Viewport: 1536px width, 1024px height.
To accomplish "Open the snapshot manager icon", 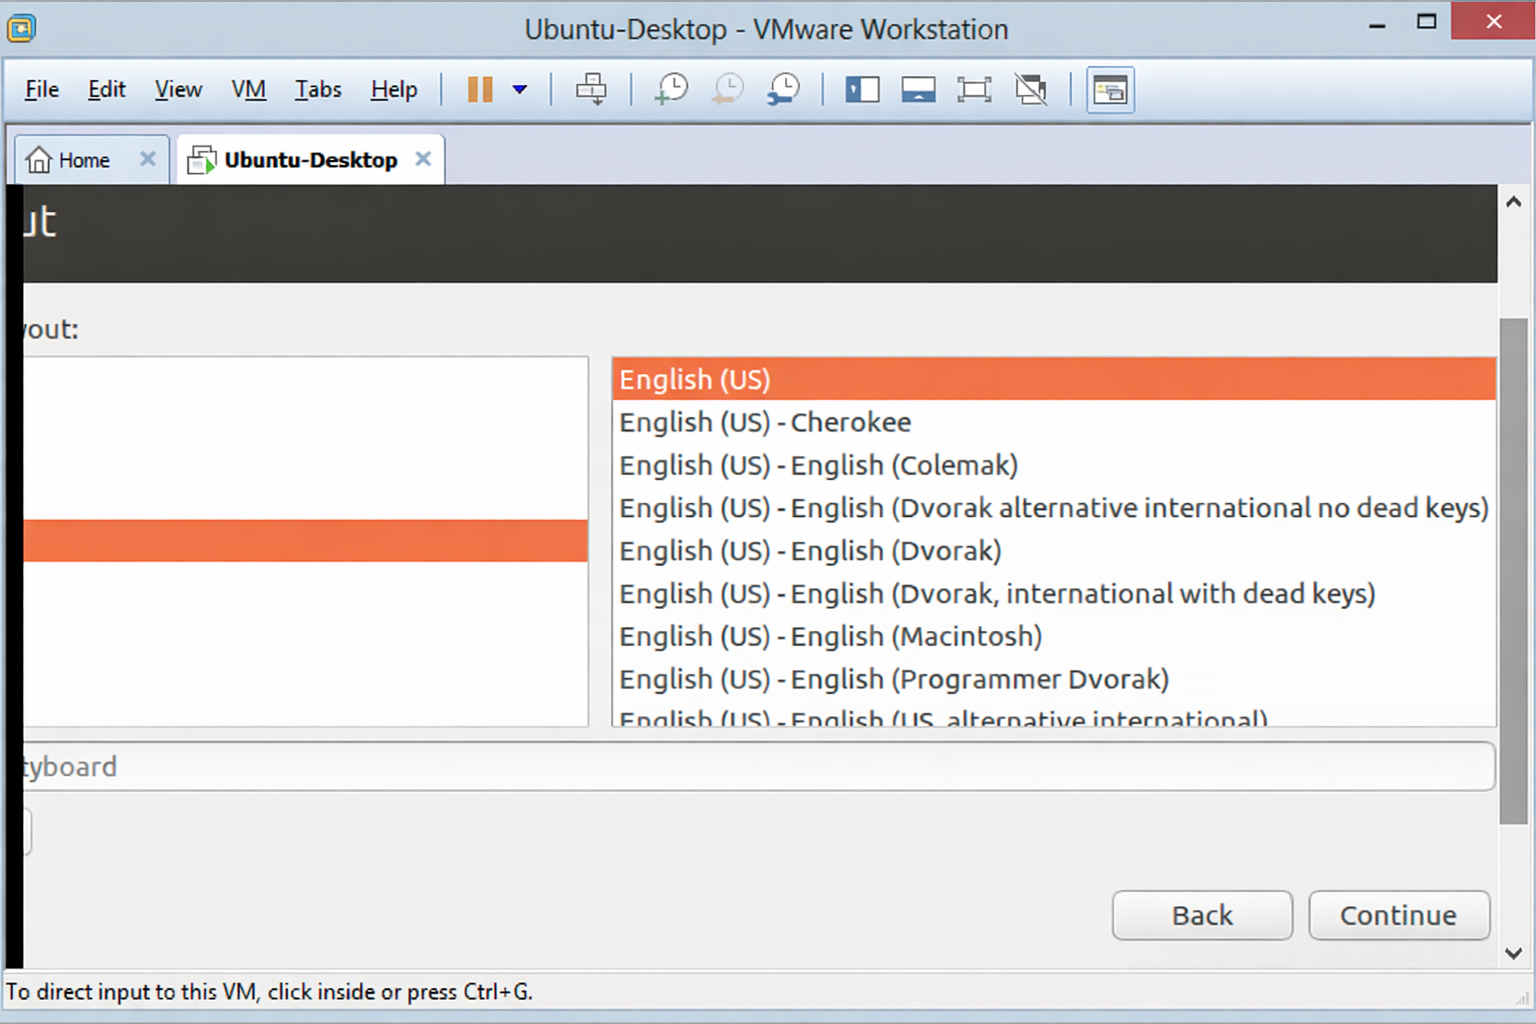I will [x=783, y=90].
